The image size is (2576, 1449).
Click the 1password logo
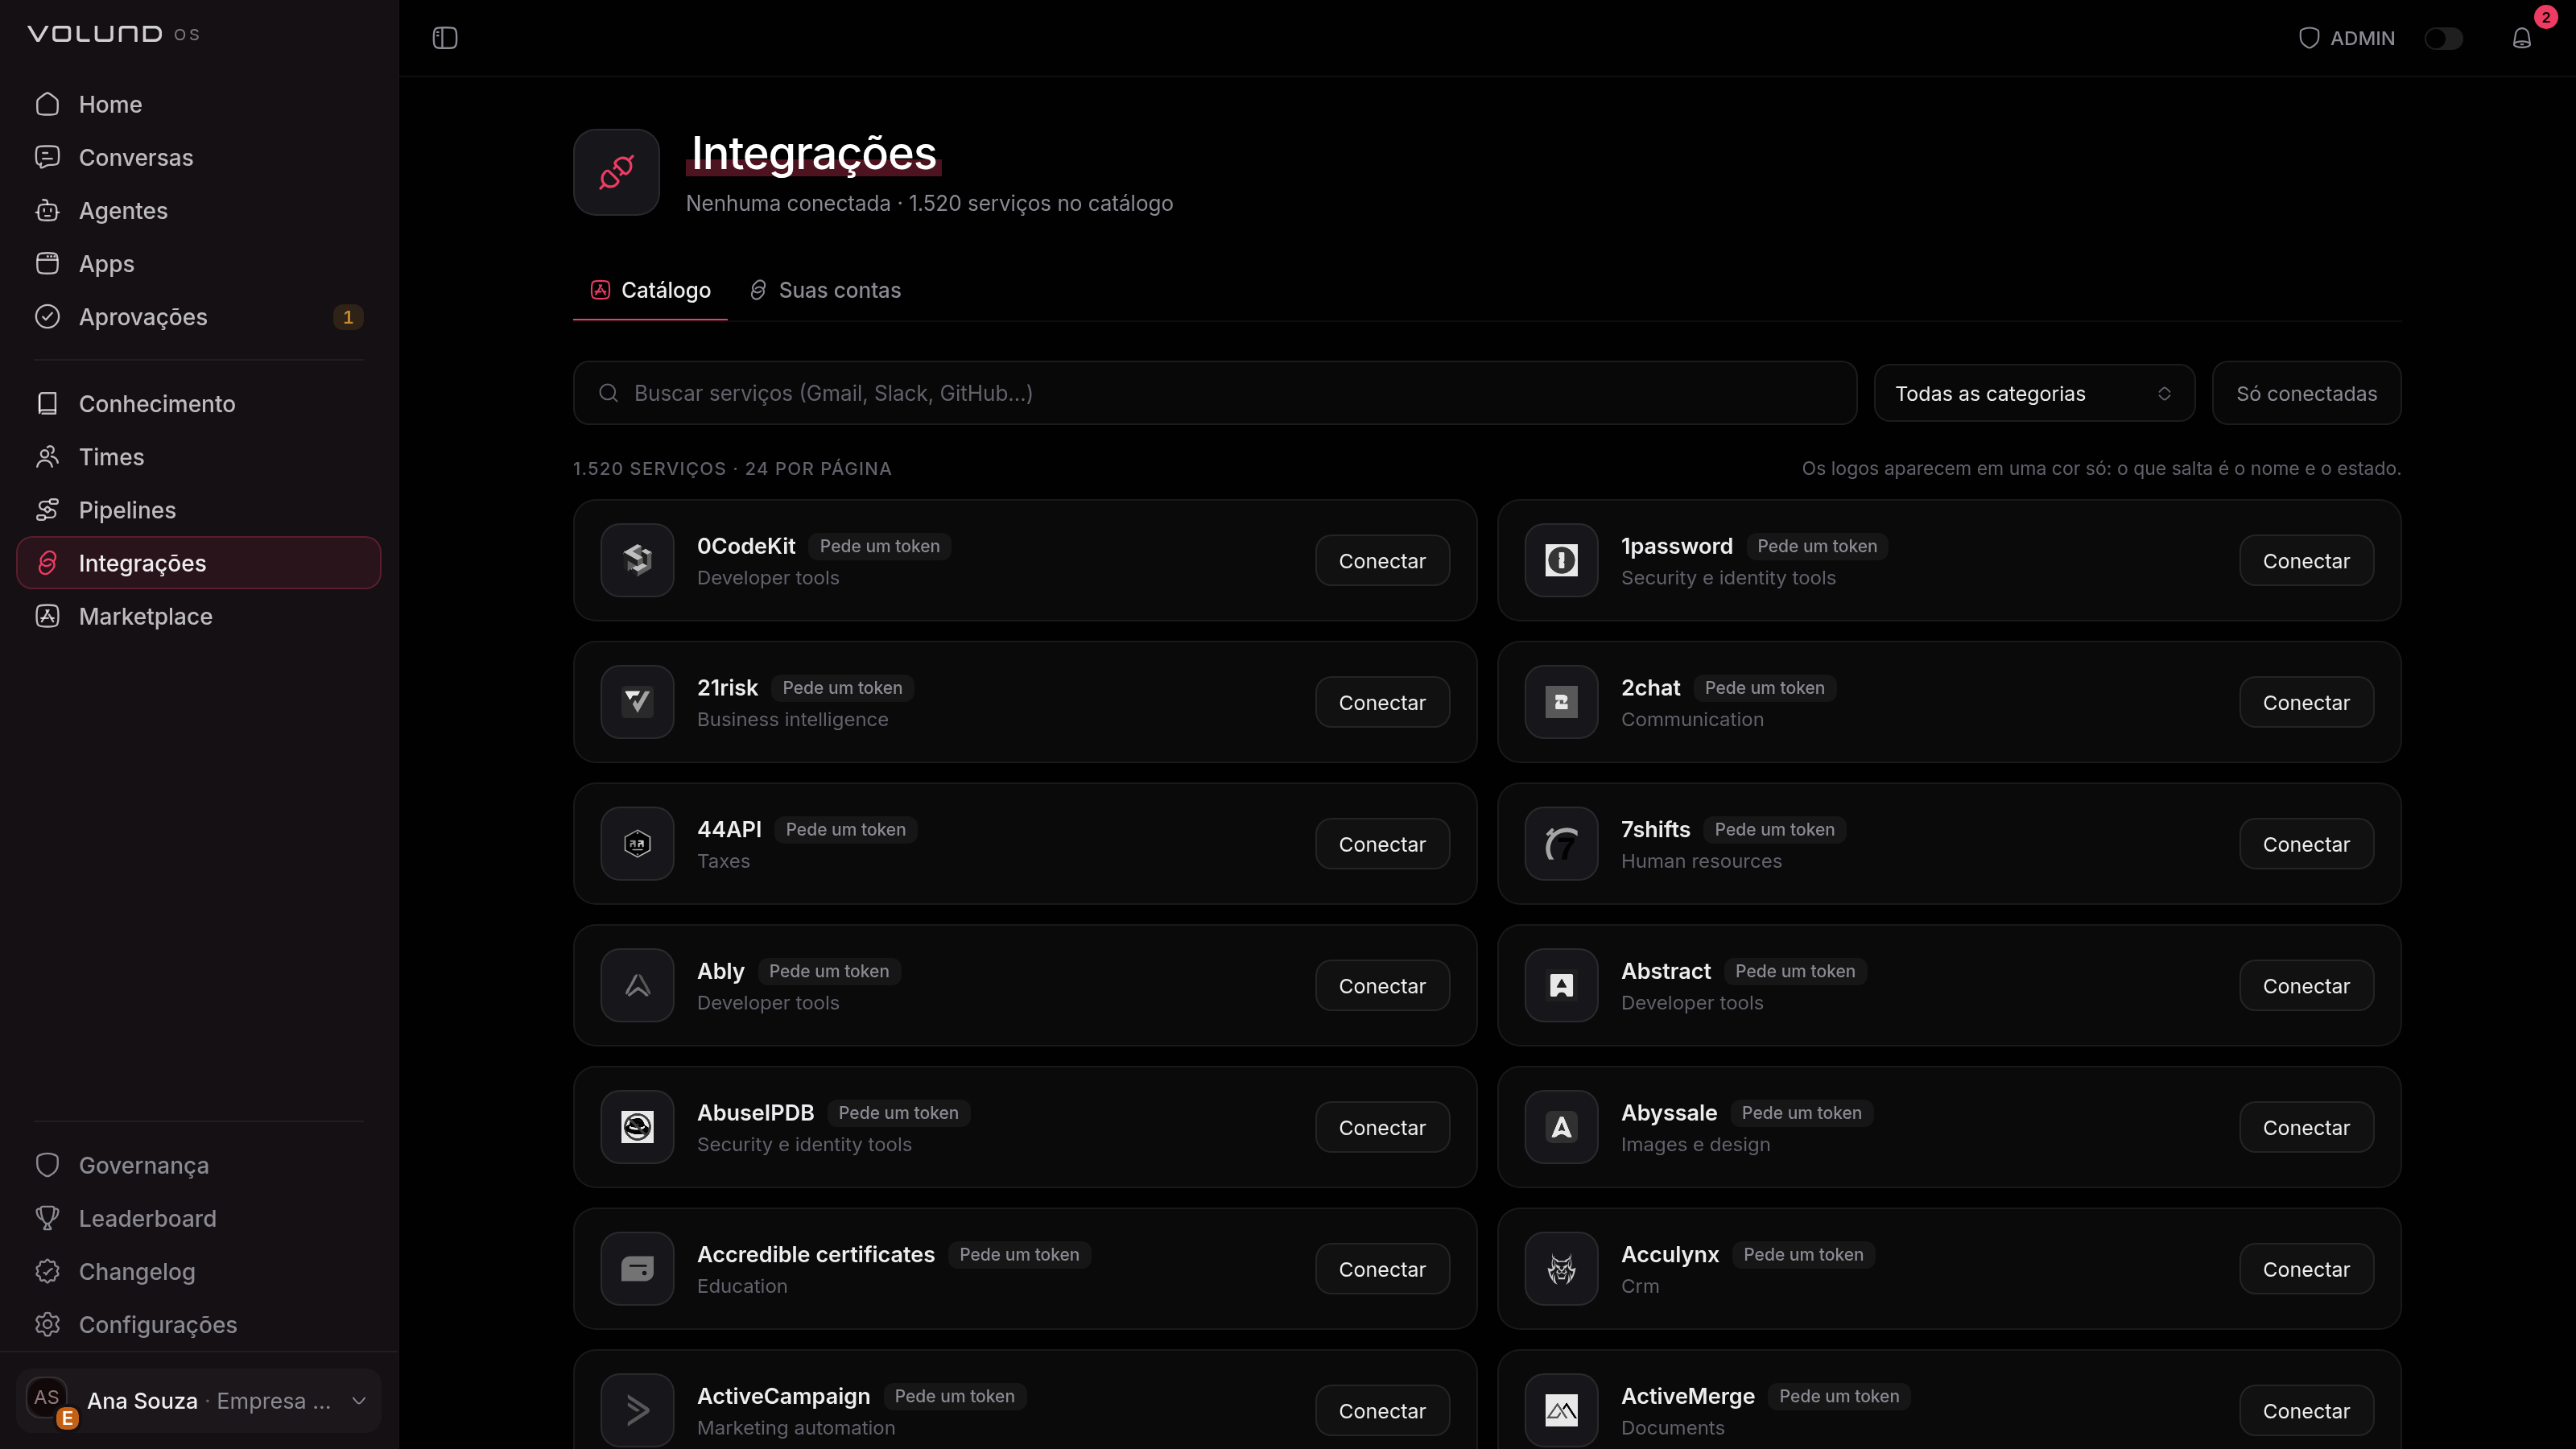(1561, 560)
